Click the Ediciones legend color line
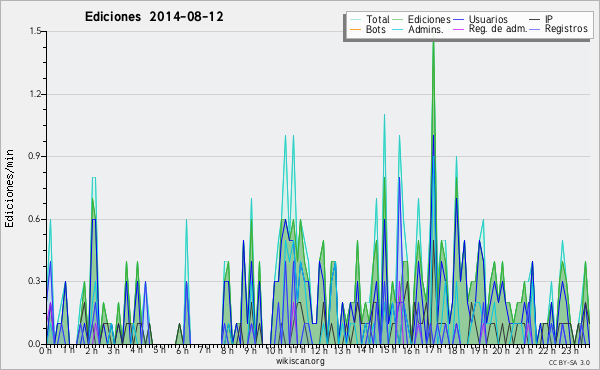 pos(398,20)
